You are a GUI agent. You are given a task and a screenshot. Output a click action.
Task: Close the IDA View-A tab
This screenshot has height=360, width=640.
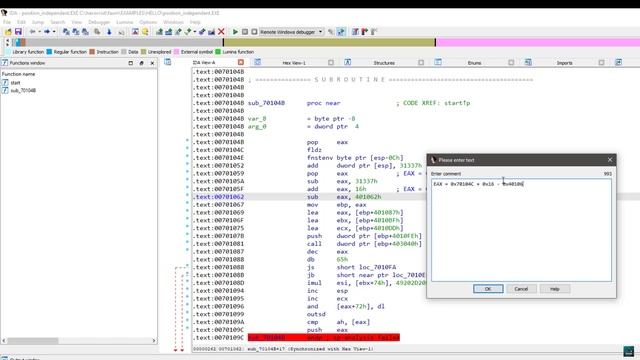tap(241, 62)
